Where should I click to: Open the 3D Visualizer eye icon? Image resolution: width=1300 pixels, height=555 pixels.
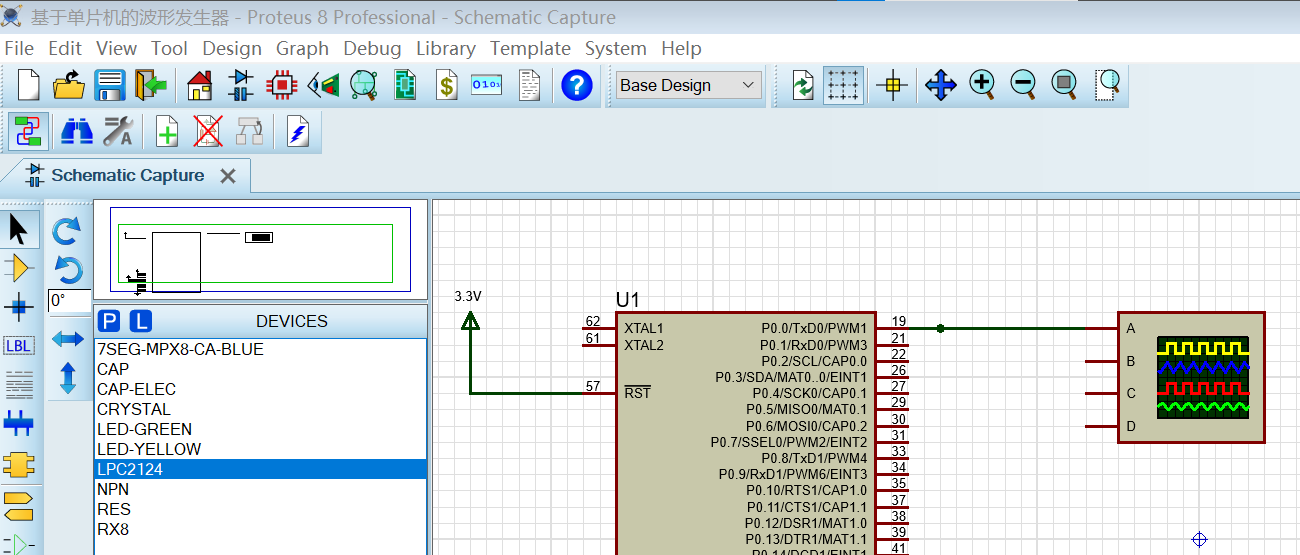click(x=323, y=85)
